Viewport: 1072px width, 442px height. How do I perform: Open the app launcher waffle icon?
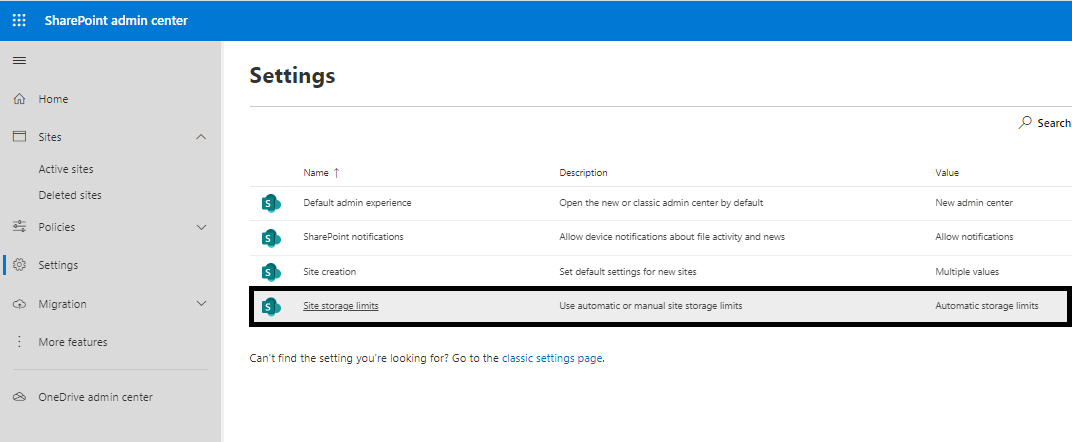[19, 20]
